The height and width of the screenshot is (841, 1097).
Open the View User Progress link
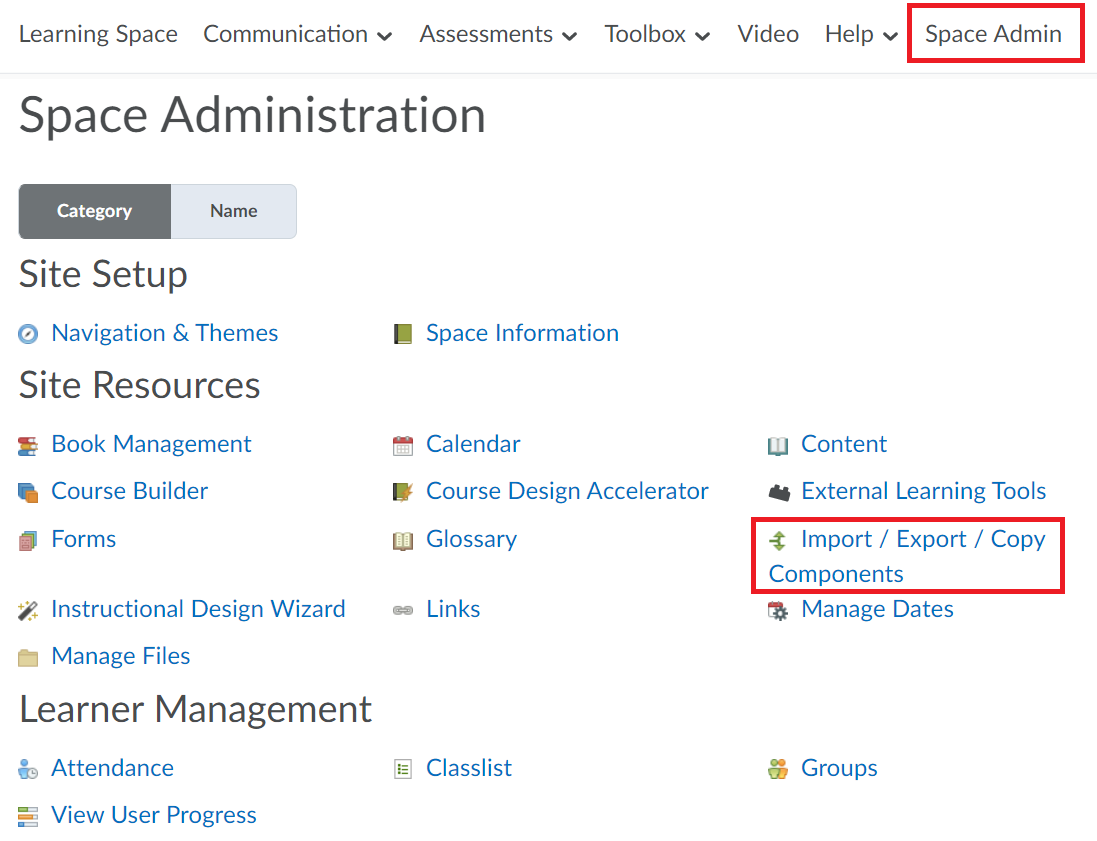(x=154, y=815)
